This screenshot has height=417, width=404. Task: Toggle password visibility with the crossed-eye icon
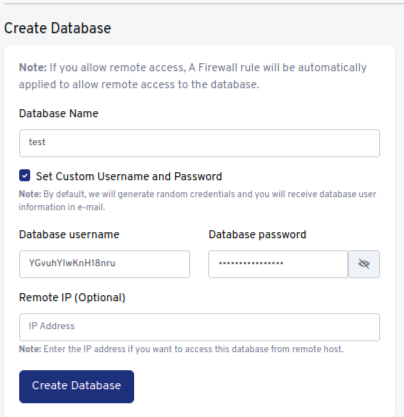pyautogui.click(x=364, y=264)
